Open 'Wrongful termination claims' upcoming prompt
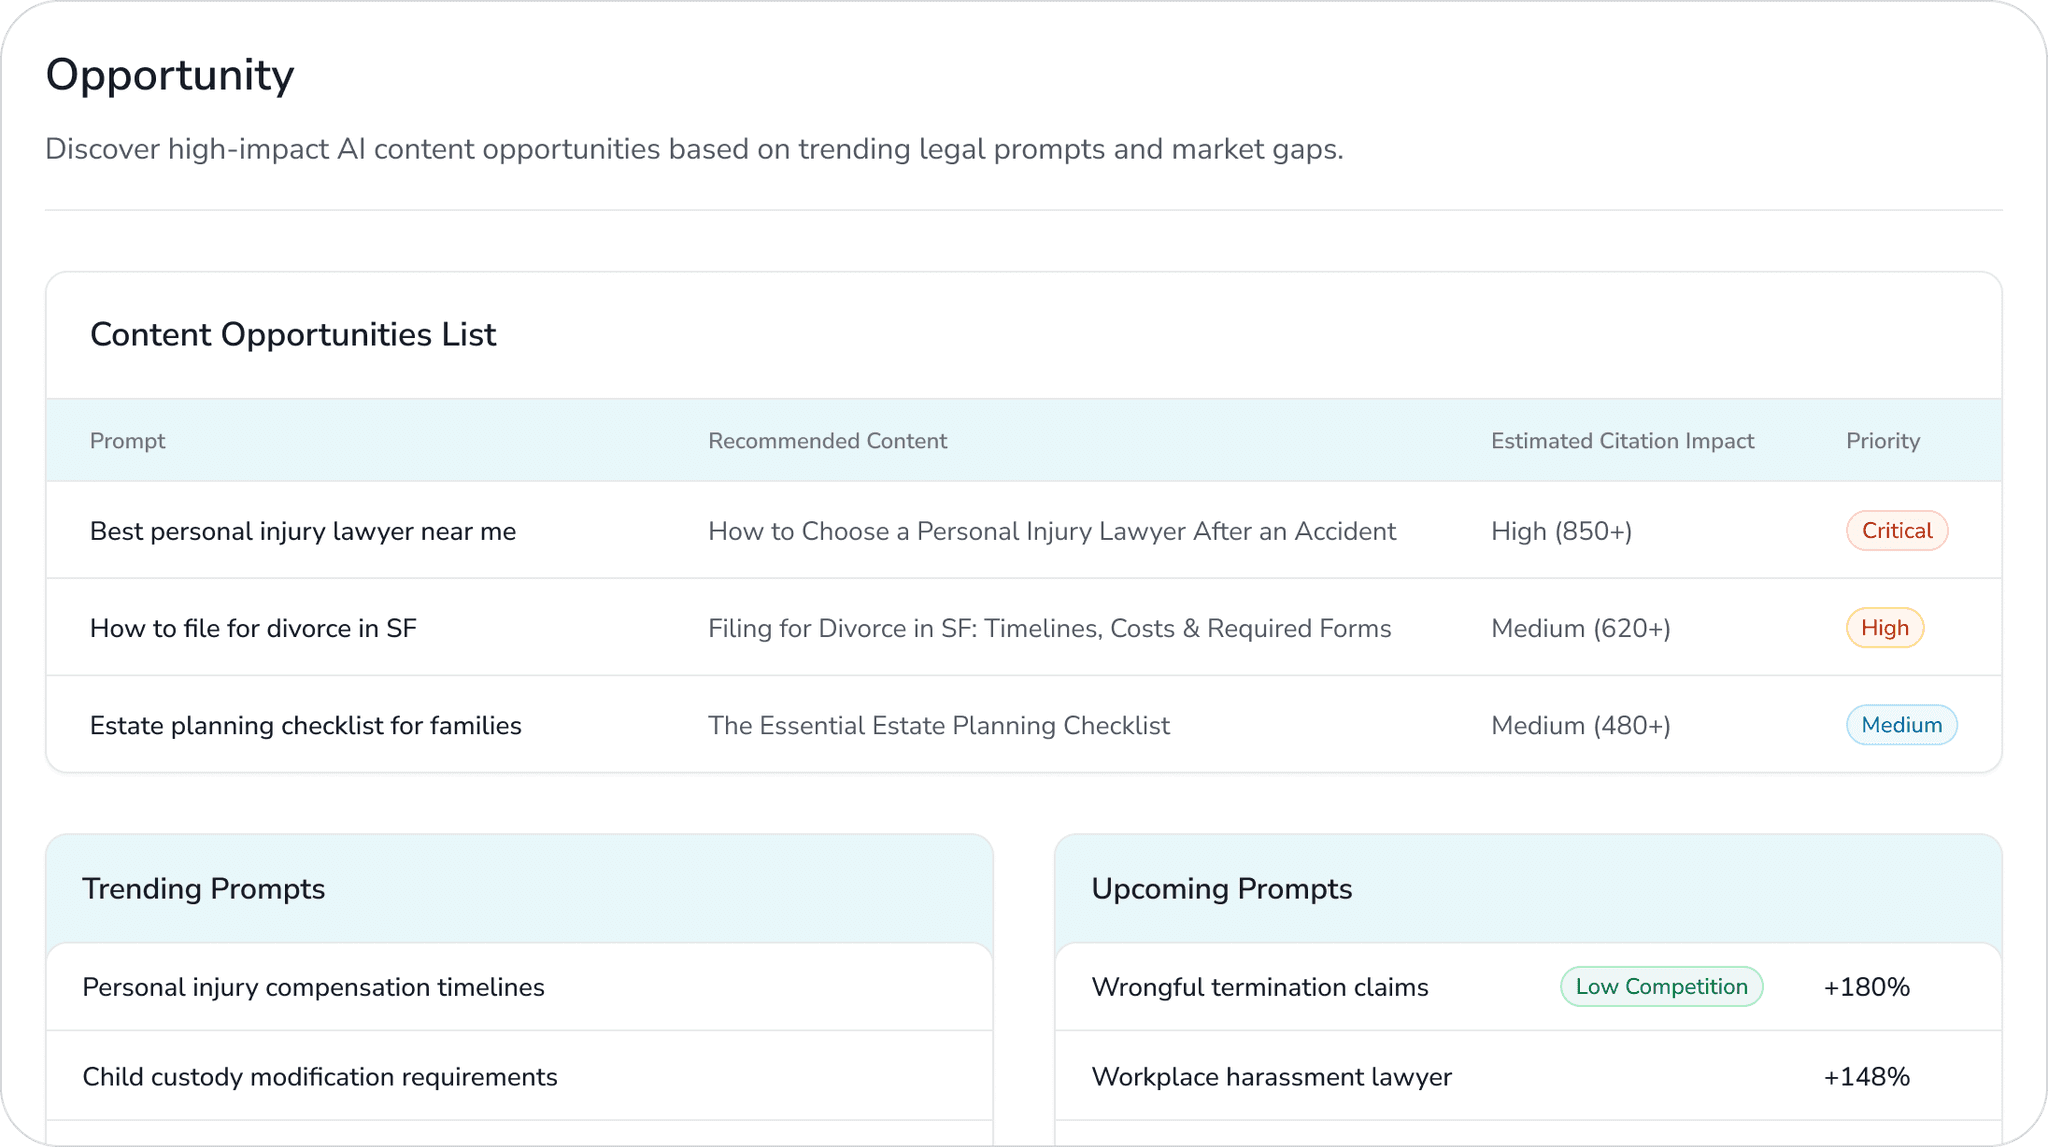The width and height of the screenshot is (2048, 1147). tap(1259, 987)
